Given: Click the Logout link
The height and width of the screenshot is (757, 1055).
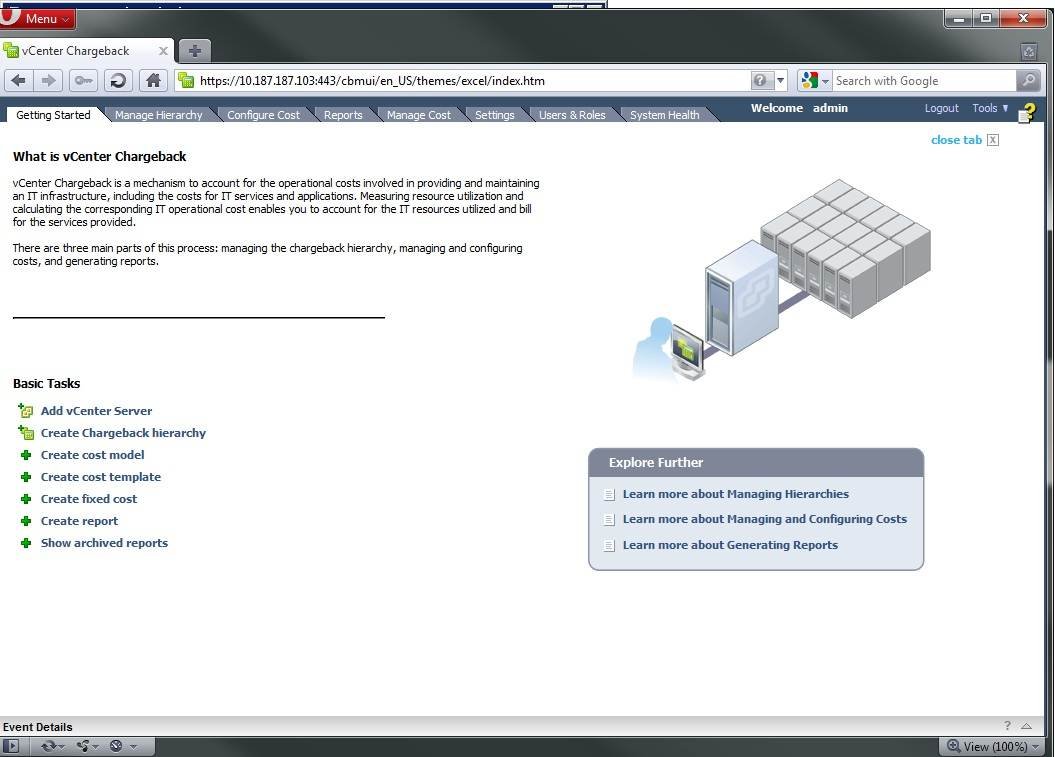Looking at the screenshot, I should 941,108.
